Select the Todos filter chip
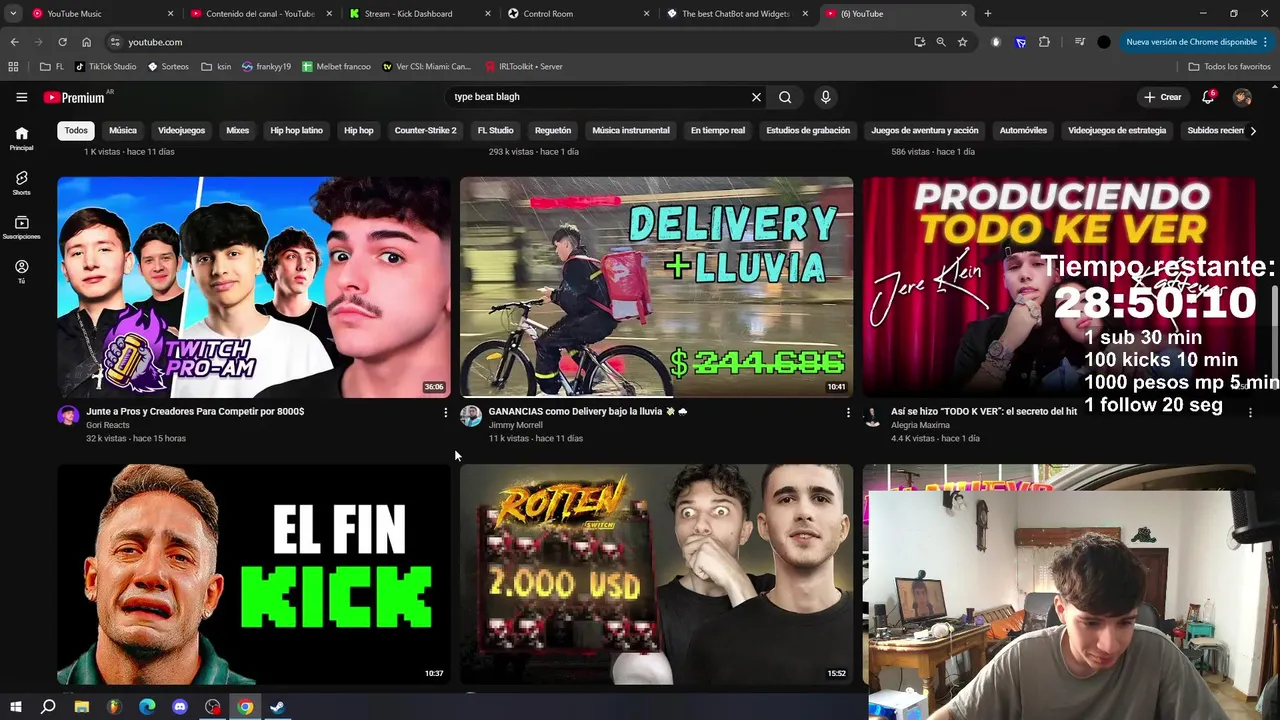This screenshot has width=1280, height=720. pos(76,130)
